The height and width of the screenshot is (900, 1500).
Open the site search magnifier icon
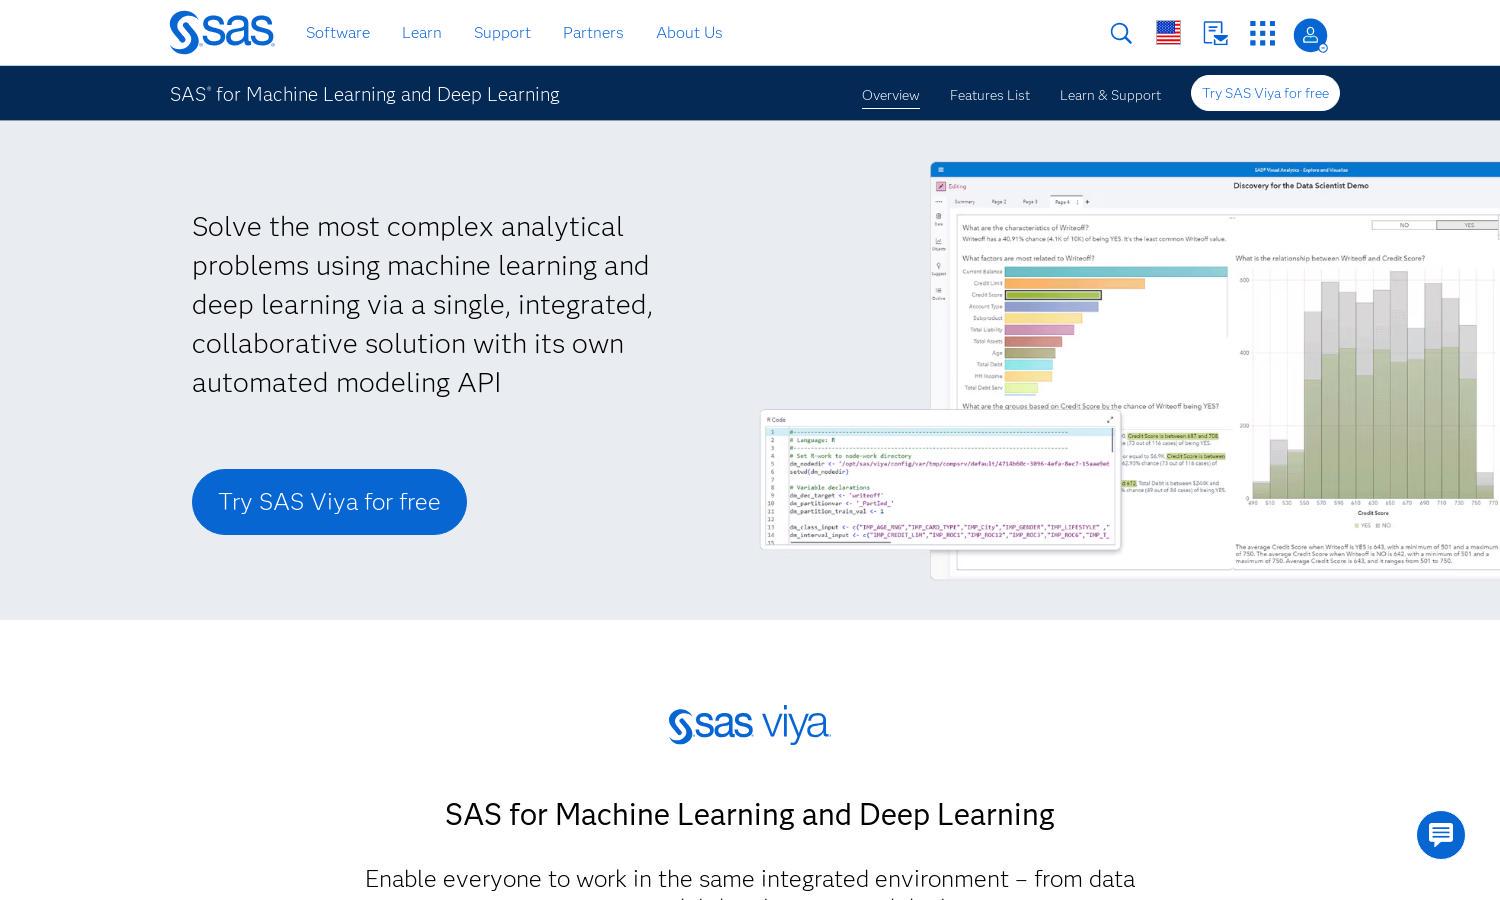(1121, 33)
